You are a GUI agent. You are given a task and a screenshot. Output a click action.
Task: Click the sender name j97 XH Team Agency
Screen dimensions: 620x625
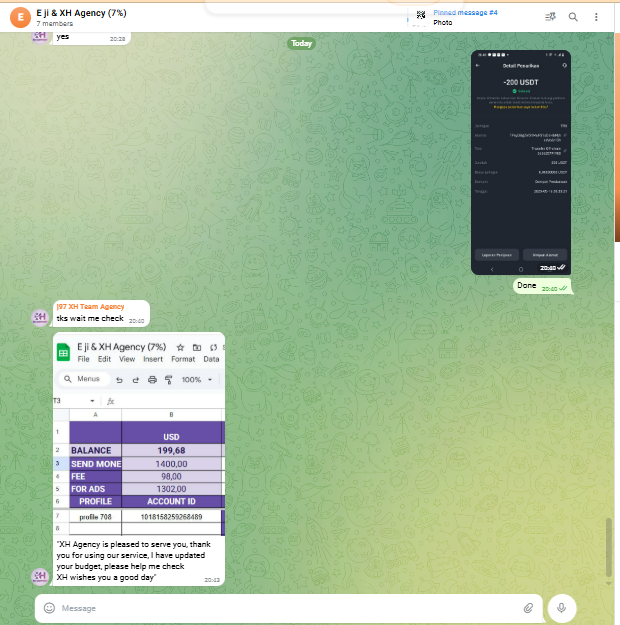90,306
